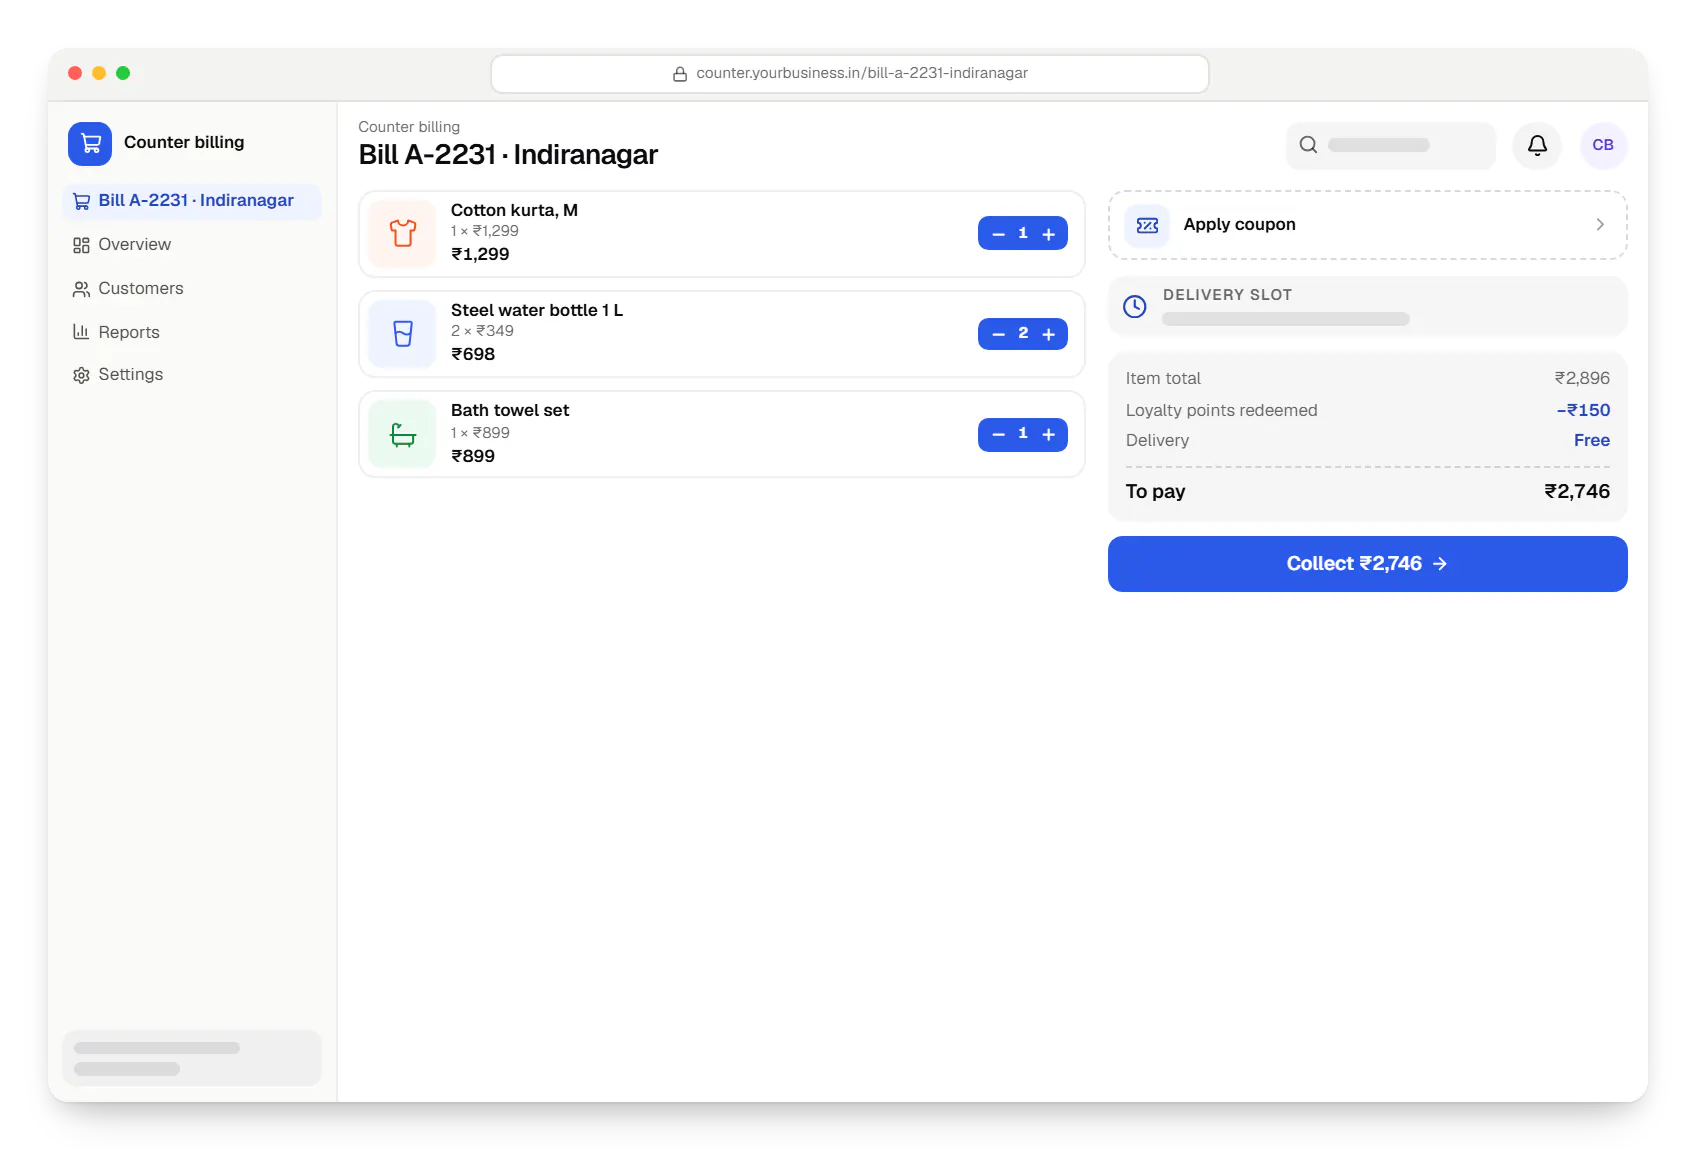Image resolution: width=1696 pixels, height=1150 pixels.
Task: Click the Steel water bottle thumbnail
Action: coord(402,334)
